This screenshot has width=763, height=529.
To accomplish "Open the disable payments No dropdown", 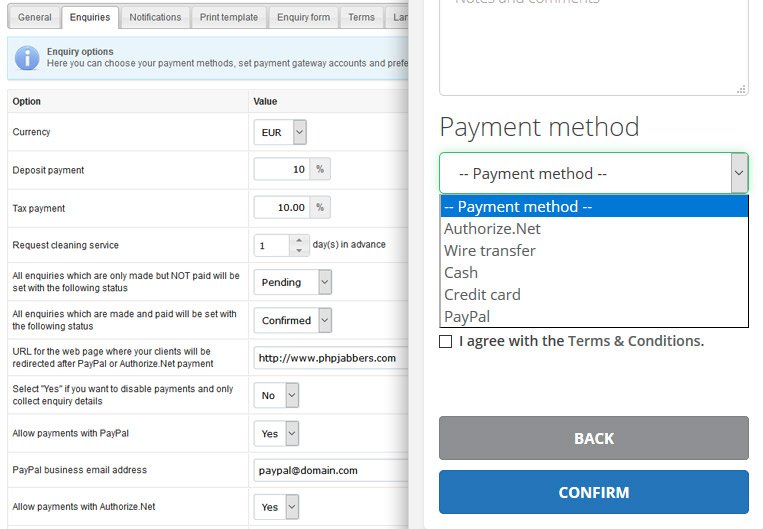I will 276,395.
